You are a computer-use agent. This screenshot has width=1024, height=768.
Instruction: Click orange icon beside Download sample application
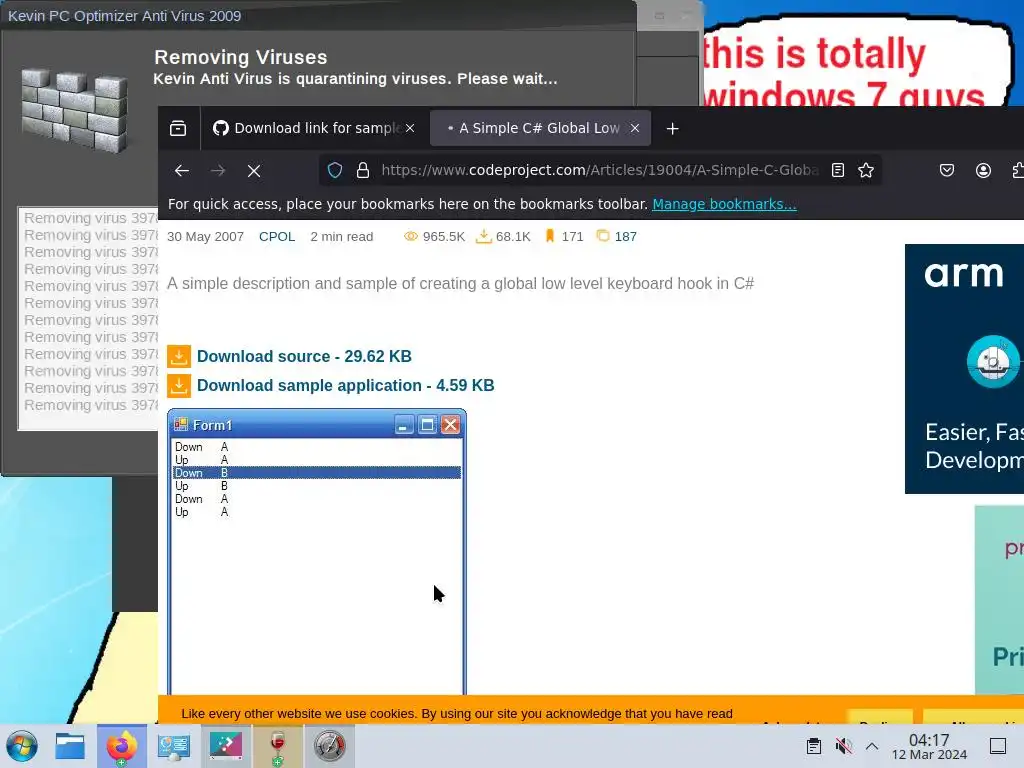(179, 385)
